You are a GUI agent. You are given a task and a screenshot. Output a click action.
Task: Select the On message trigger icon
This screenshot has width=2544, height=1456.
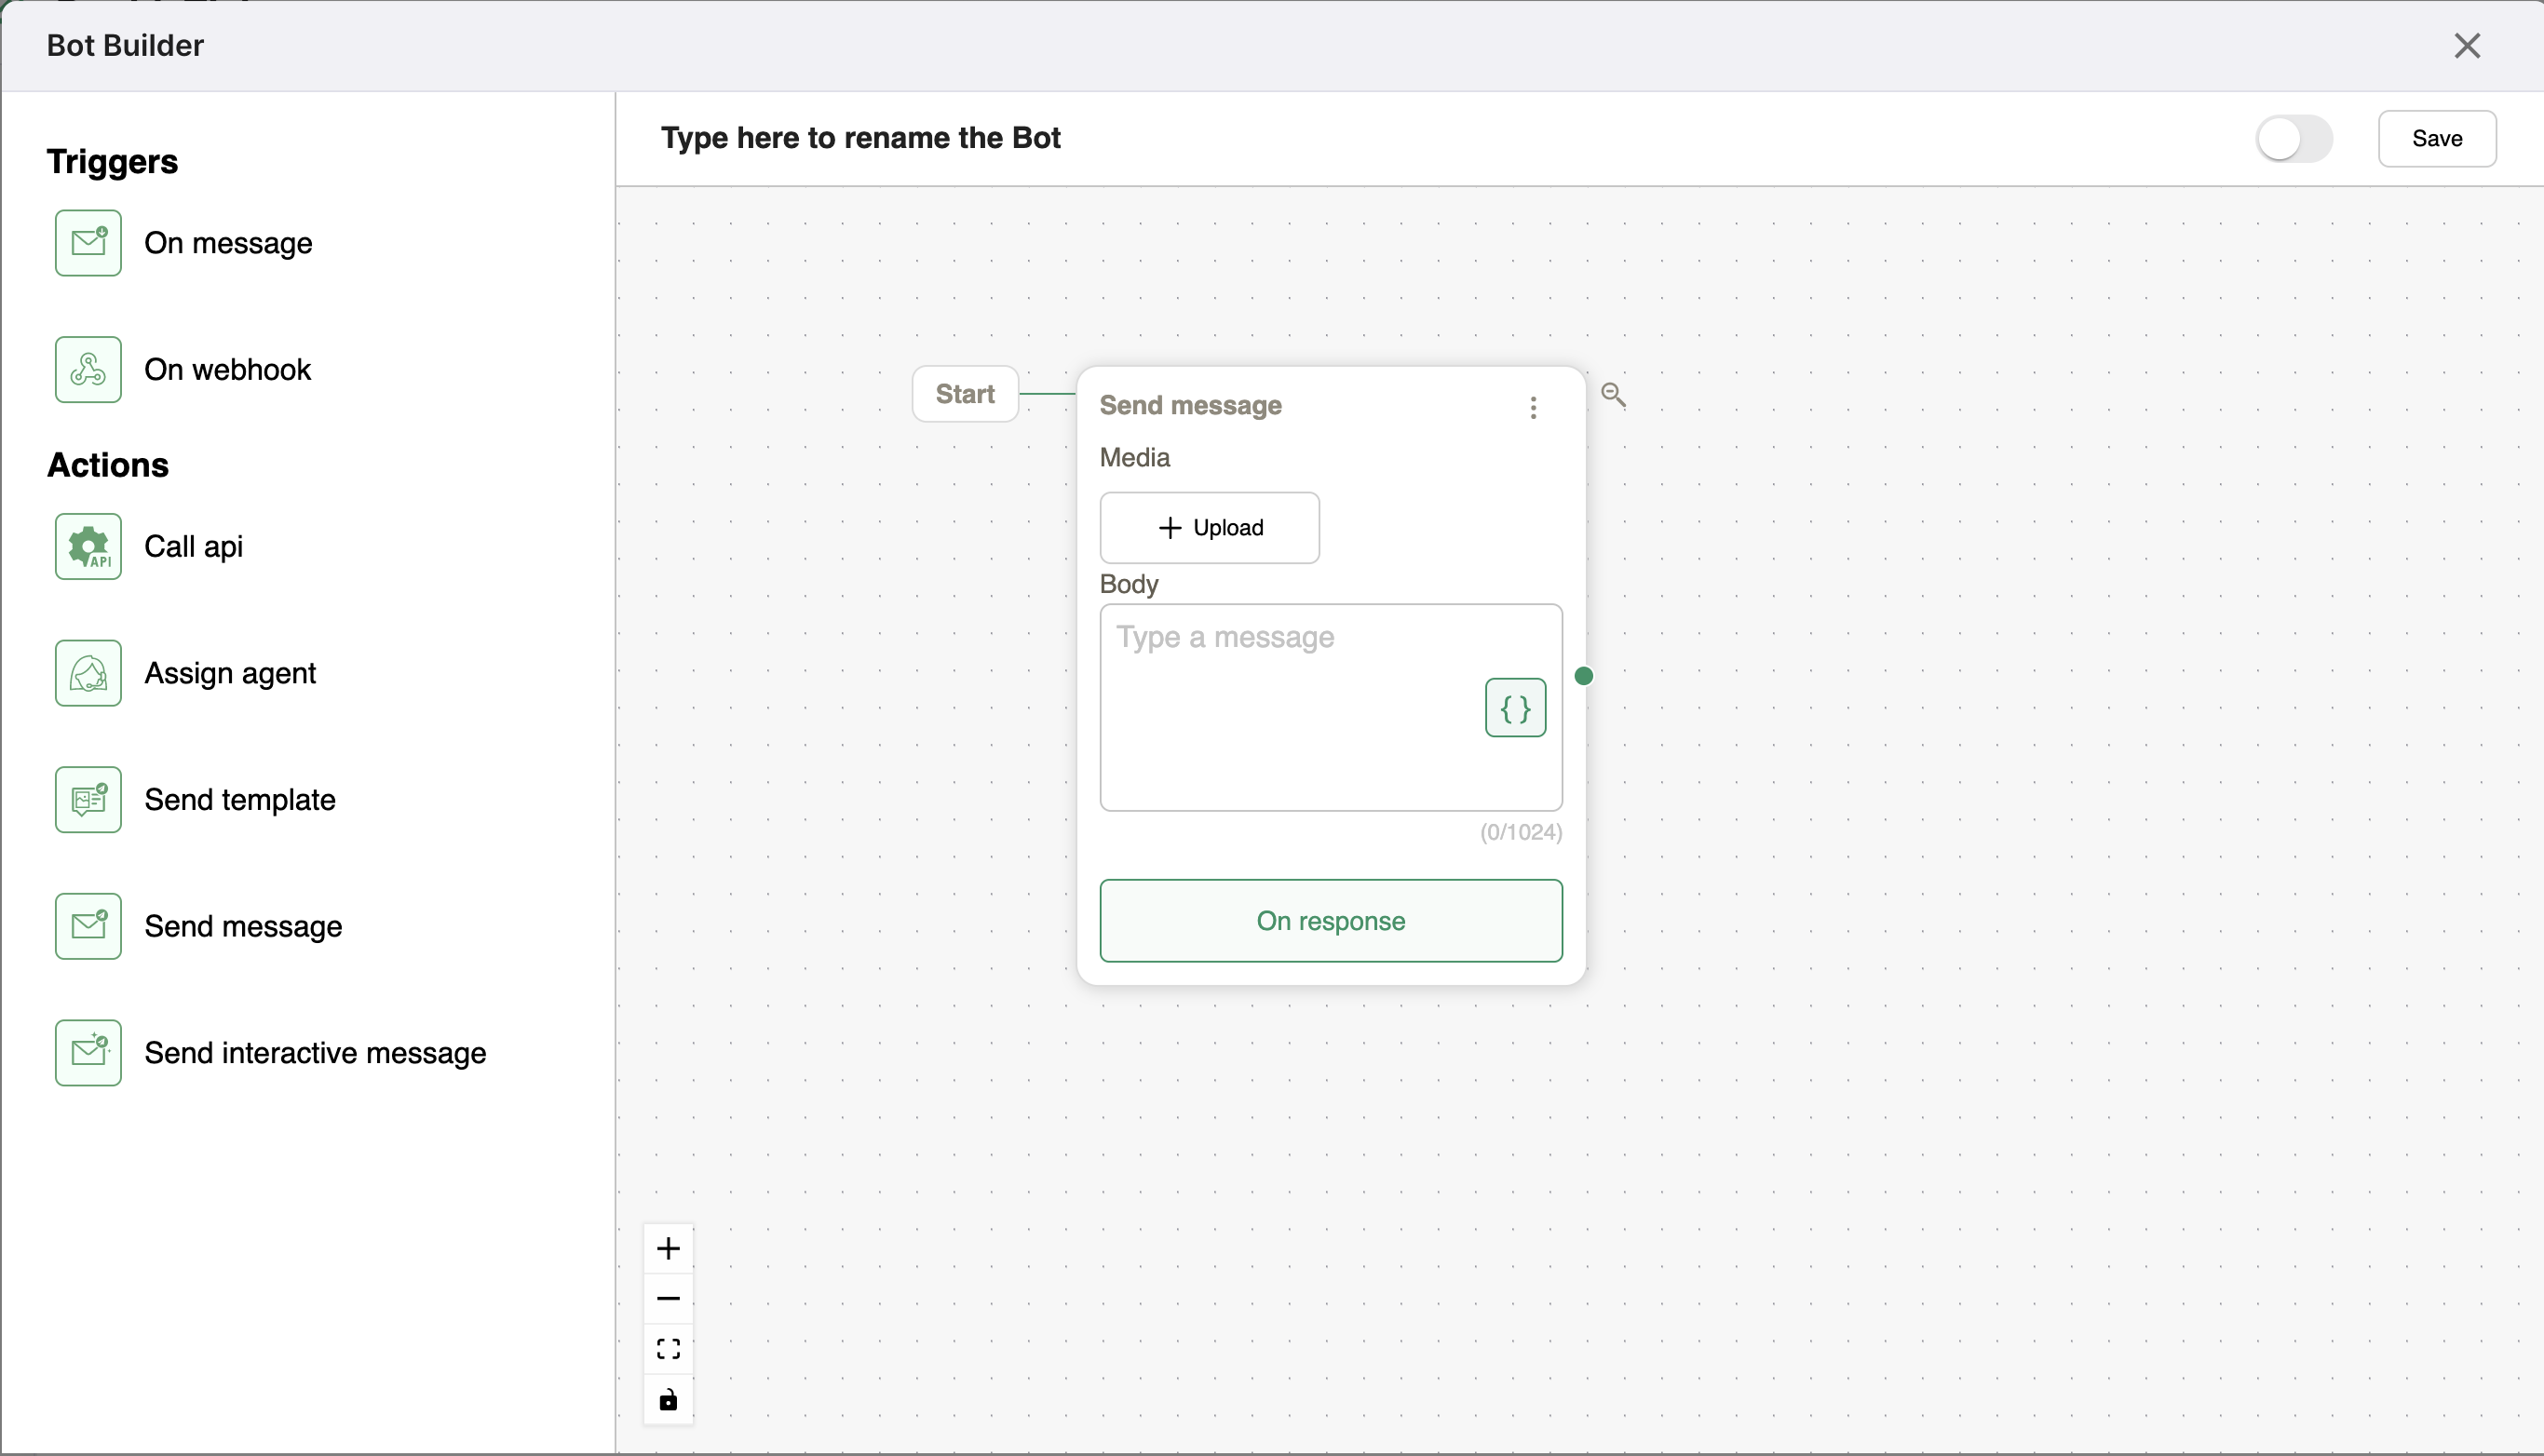point(88,243)
